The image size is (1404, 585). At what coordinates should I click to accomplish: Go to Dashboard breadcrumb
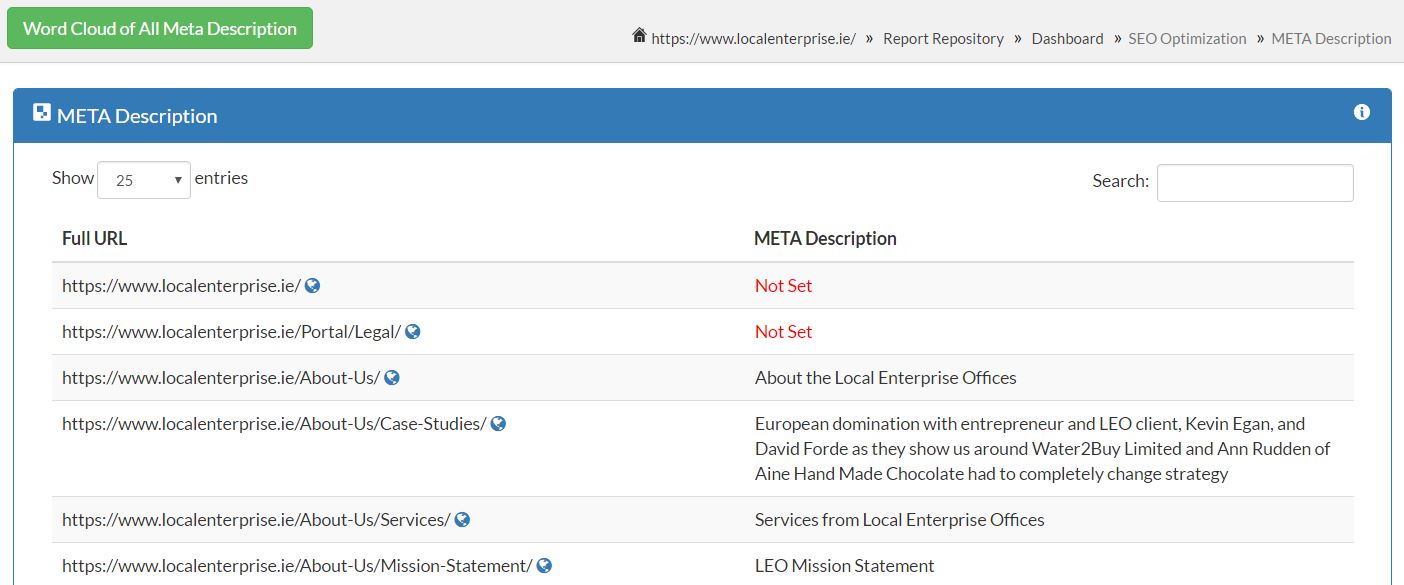[1067, 39]
